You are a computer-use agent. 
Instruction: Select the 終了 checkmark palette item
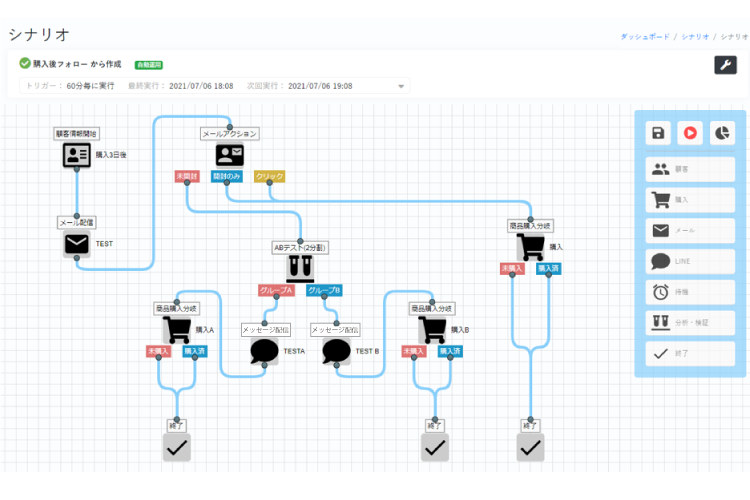click(690, 353)
